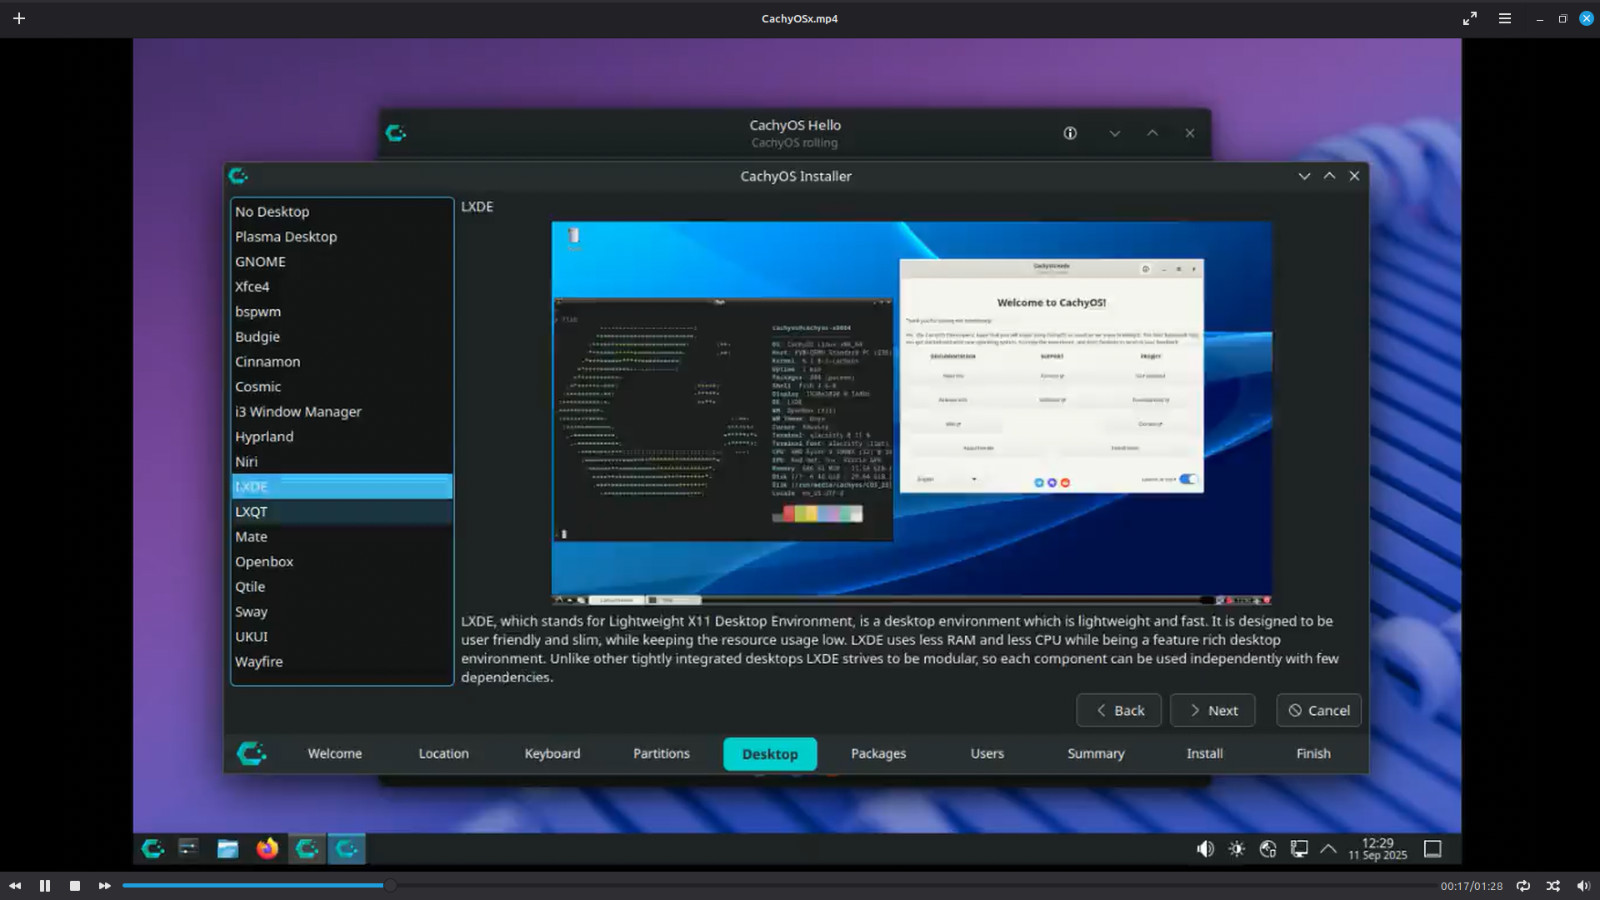Expand the hidden system tray icons

coord(1328,849)
